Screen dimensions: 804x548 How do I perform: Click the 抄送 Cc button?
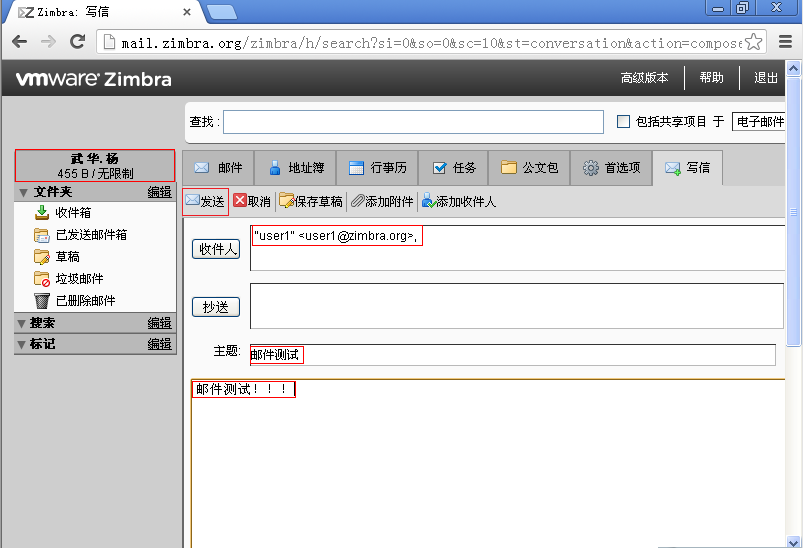pyautogui.click(x=216, y=307)
